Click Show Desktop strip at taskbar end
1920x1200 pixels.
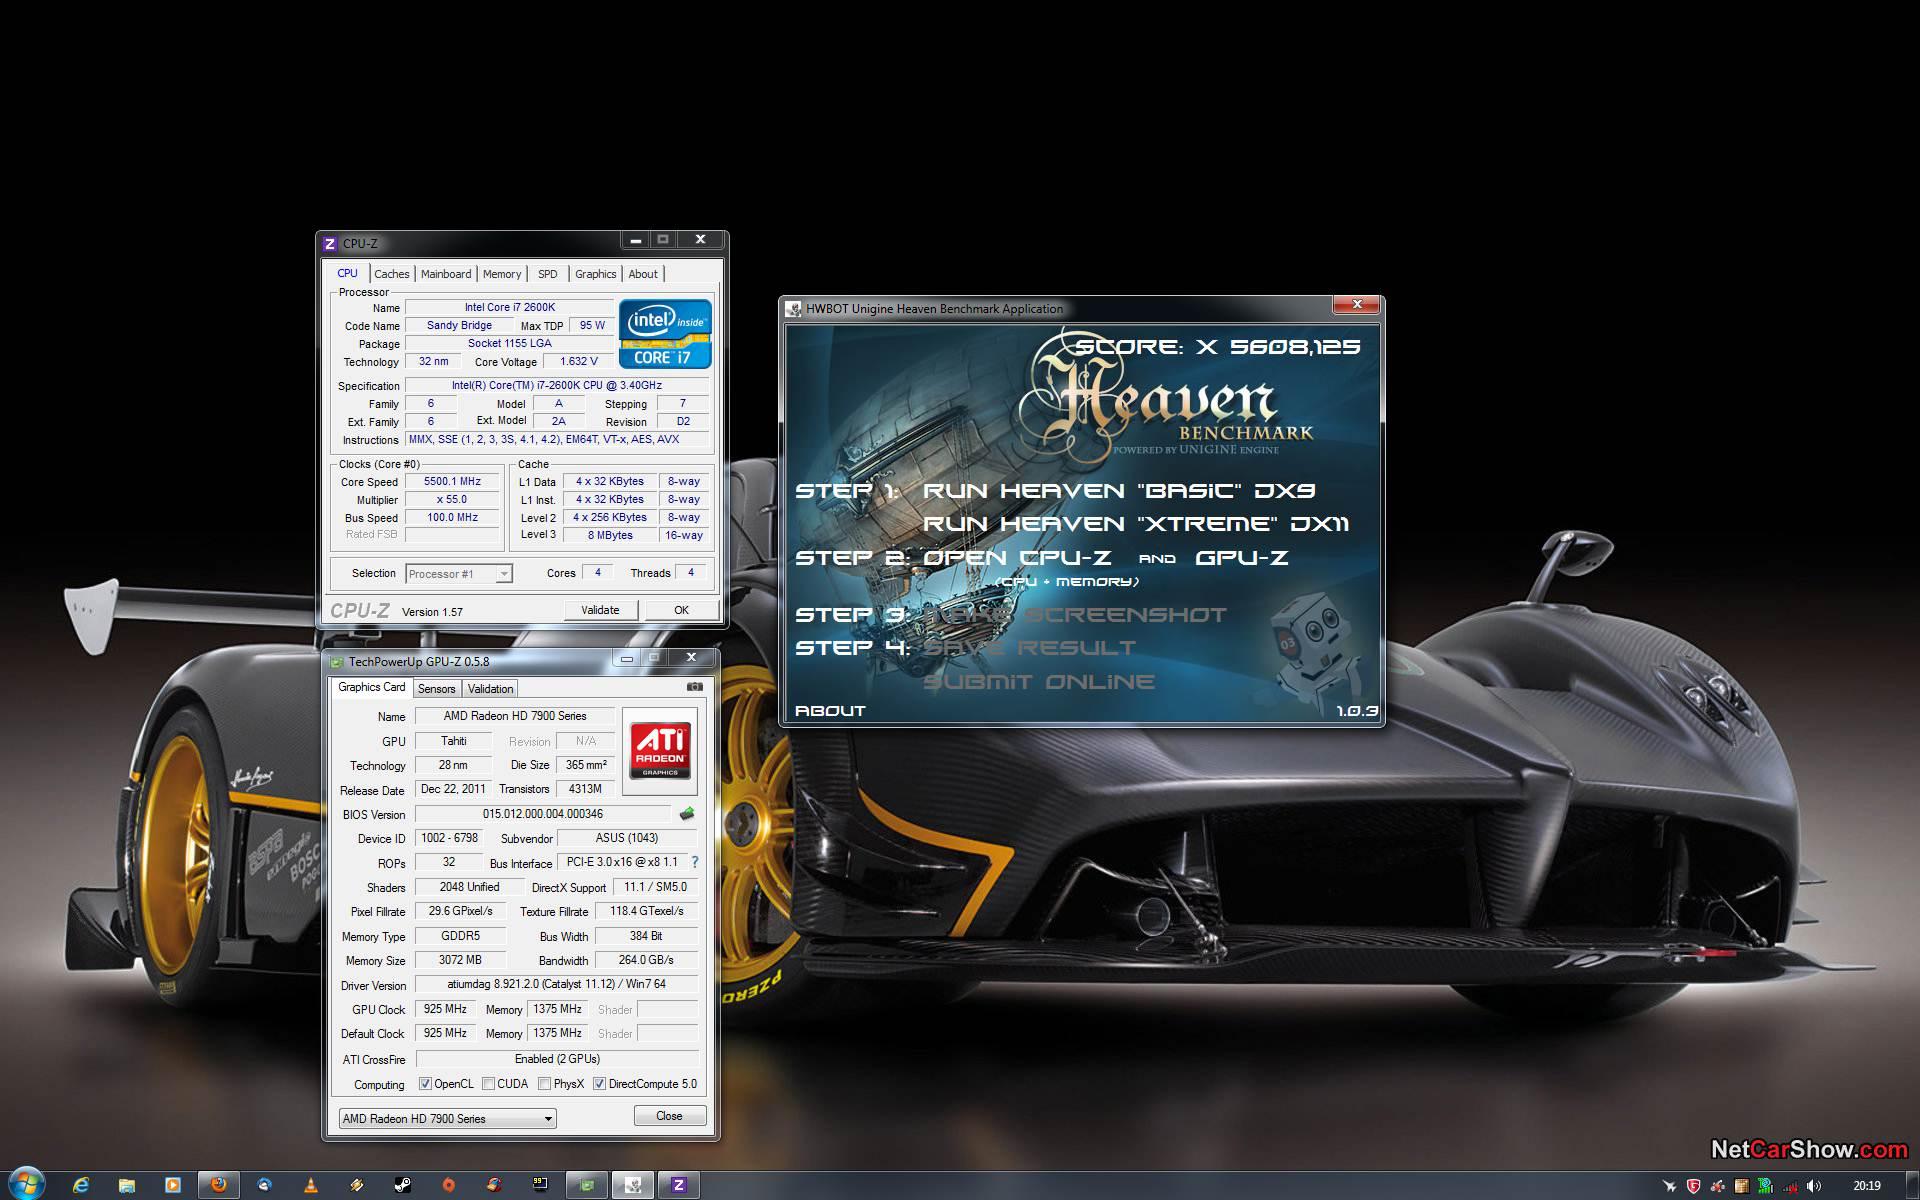click(x=1912, y=1186)
